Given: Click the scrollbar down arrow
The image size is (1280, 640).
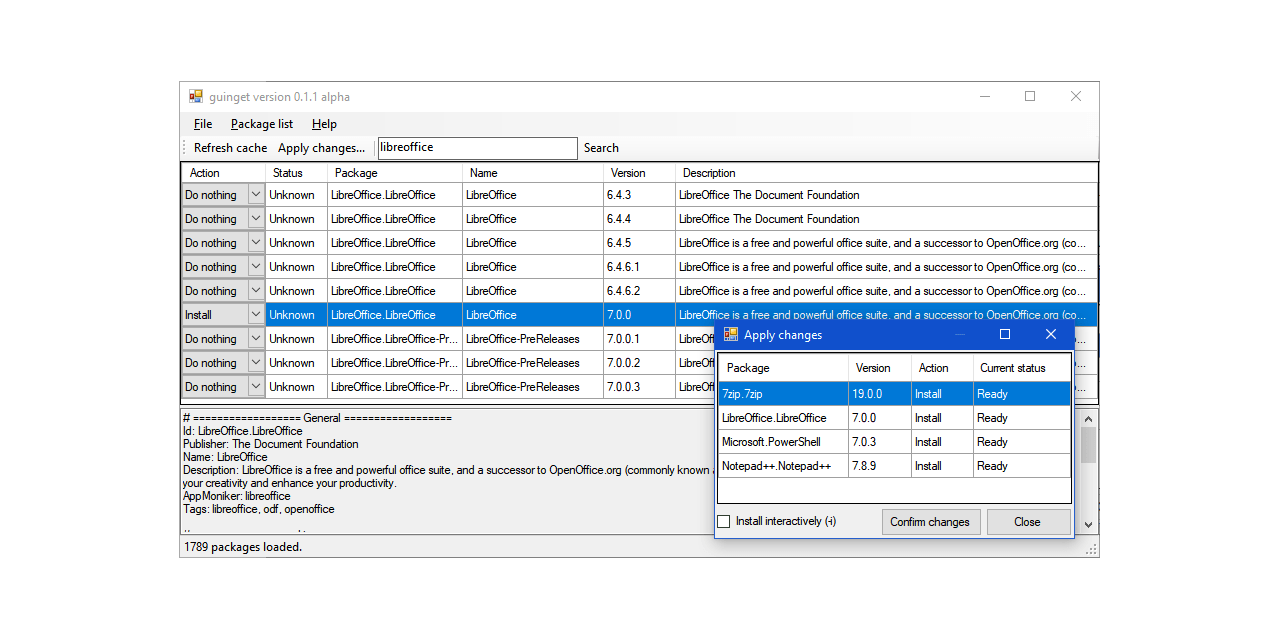Looking at the screenshot, I should pyautogui.click(x=1088, y=522).
